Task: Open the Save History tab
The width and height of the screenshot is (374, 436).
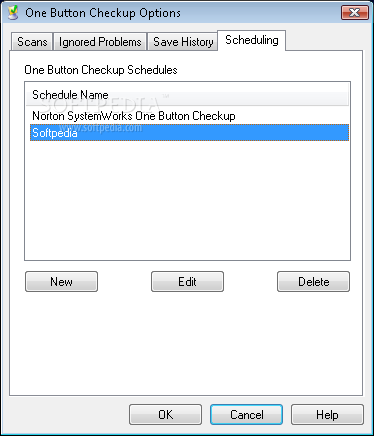Action: (183, 42)
